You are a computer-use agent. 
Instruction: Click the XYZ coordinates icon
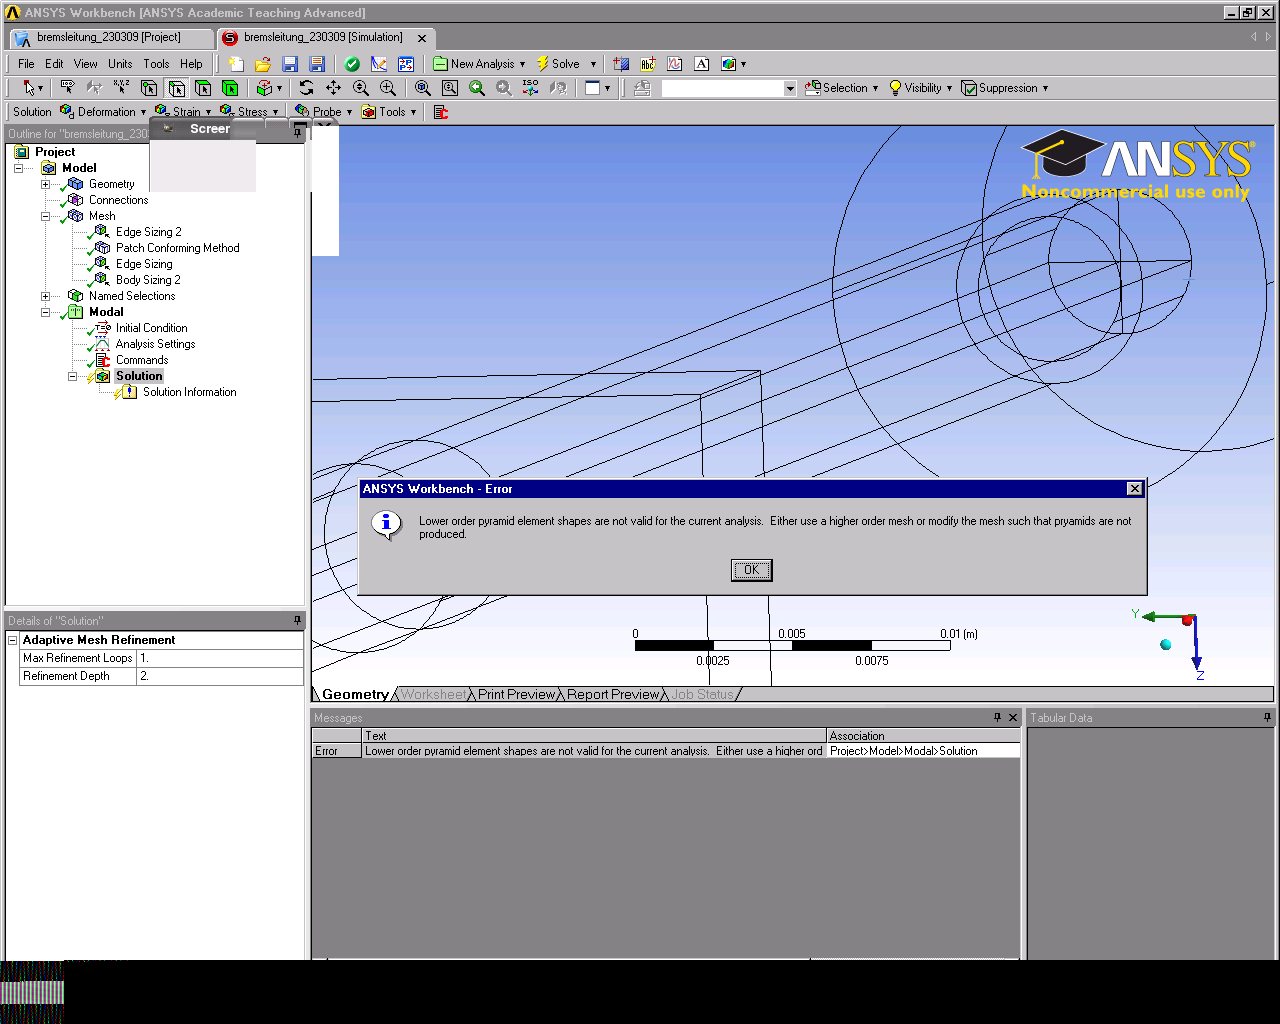(x=122, y=88)
